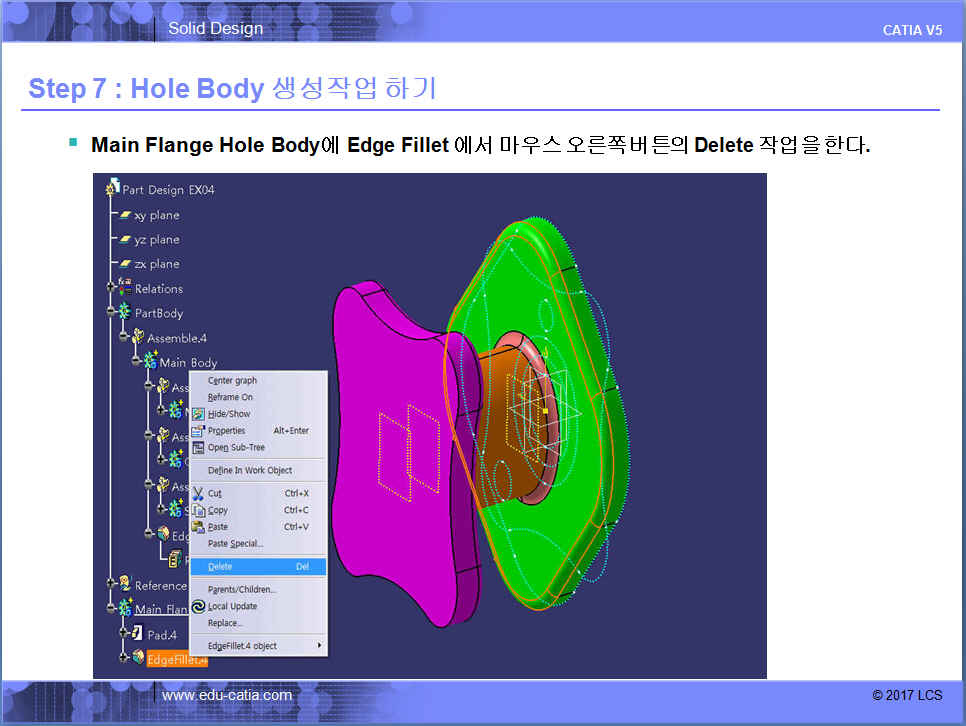Collapse the PartBody tree node
This screenshot has width=966, height=726.
(x=112, y=312)
